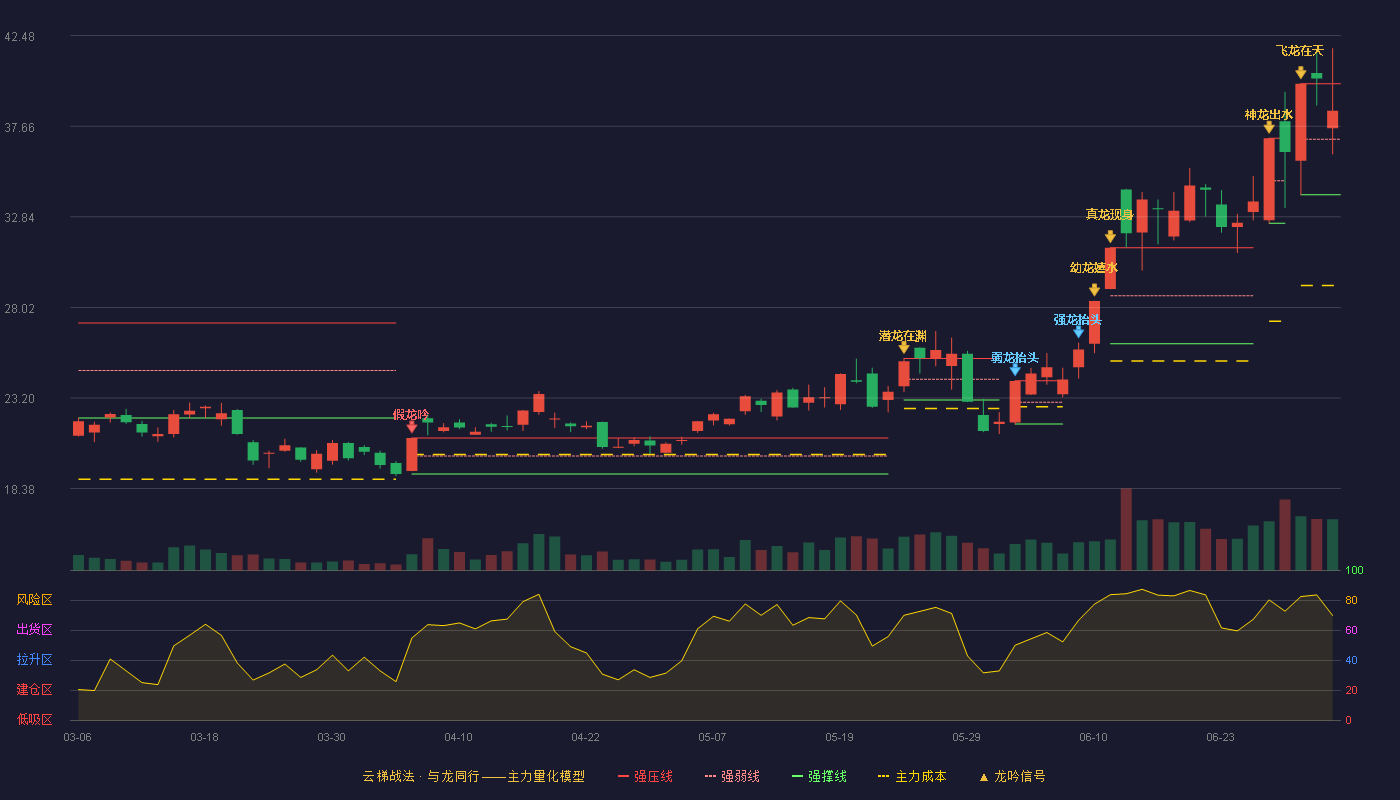Click the 23.20 price axis label

point(19,399)
